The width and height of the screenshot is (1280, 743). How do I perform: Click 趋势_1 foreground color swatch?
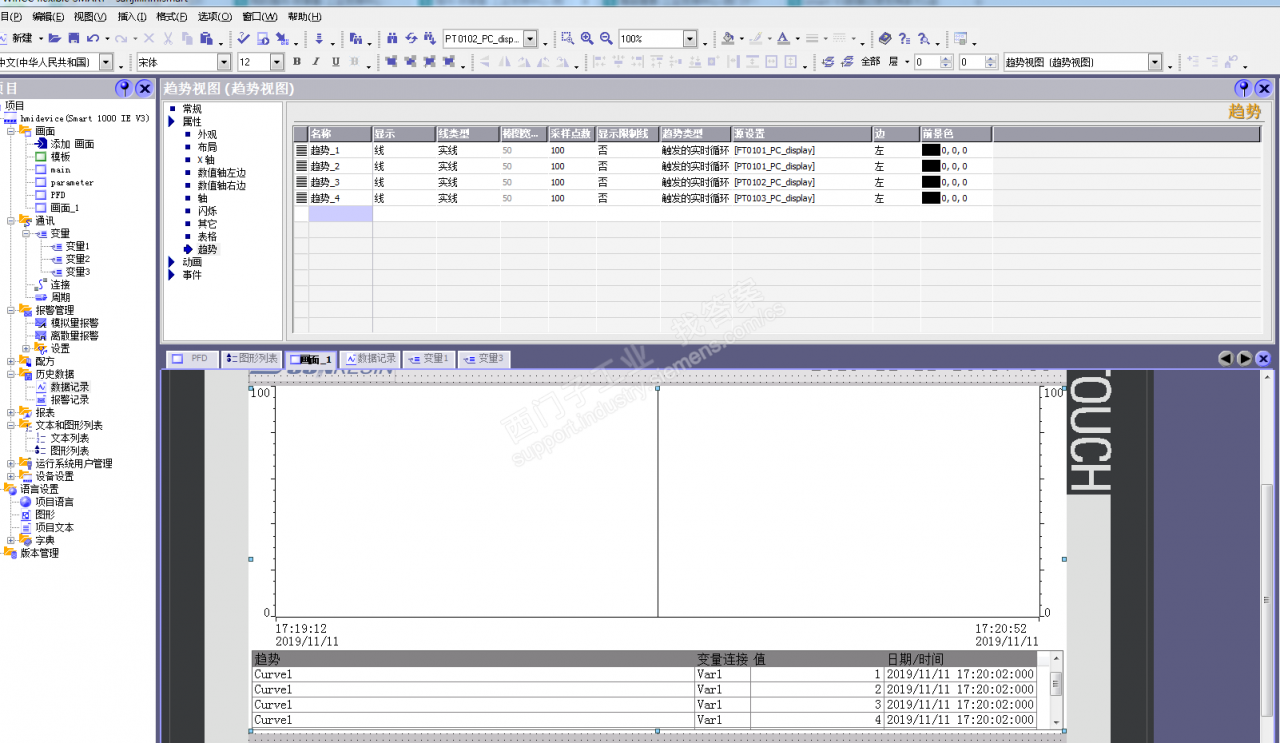coord(930,150)
